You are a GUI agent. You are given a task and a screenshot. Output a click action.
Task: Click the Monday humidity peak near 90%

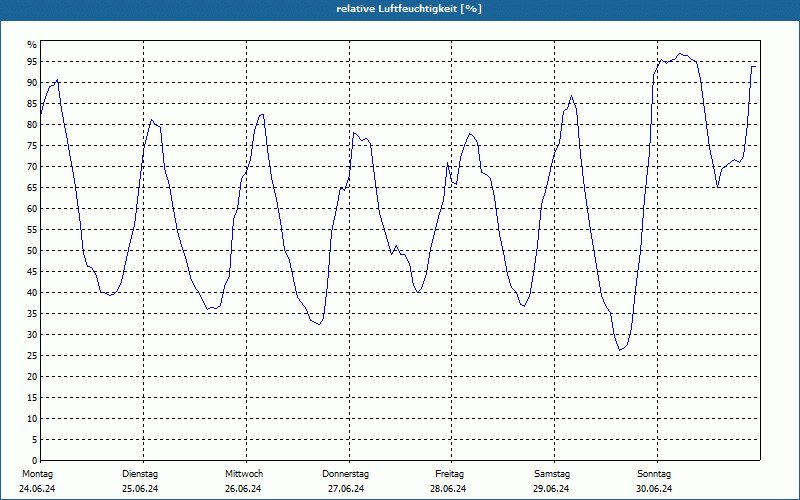(57, 80)
